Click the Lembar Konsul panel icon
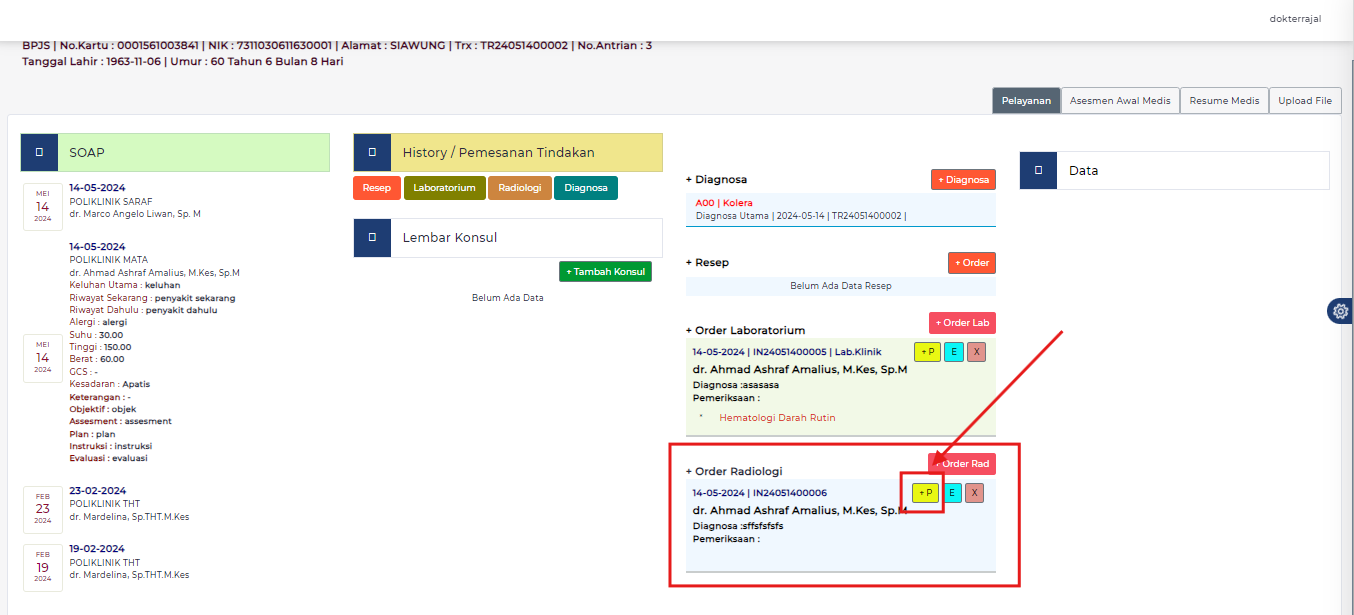The image size is (1354, 615). pos(372,238)
